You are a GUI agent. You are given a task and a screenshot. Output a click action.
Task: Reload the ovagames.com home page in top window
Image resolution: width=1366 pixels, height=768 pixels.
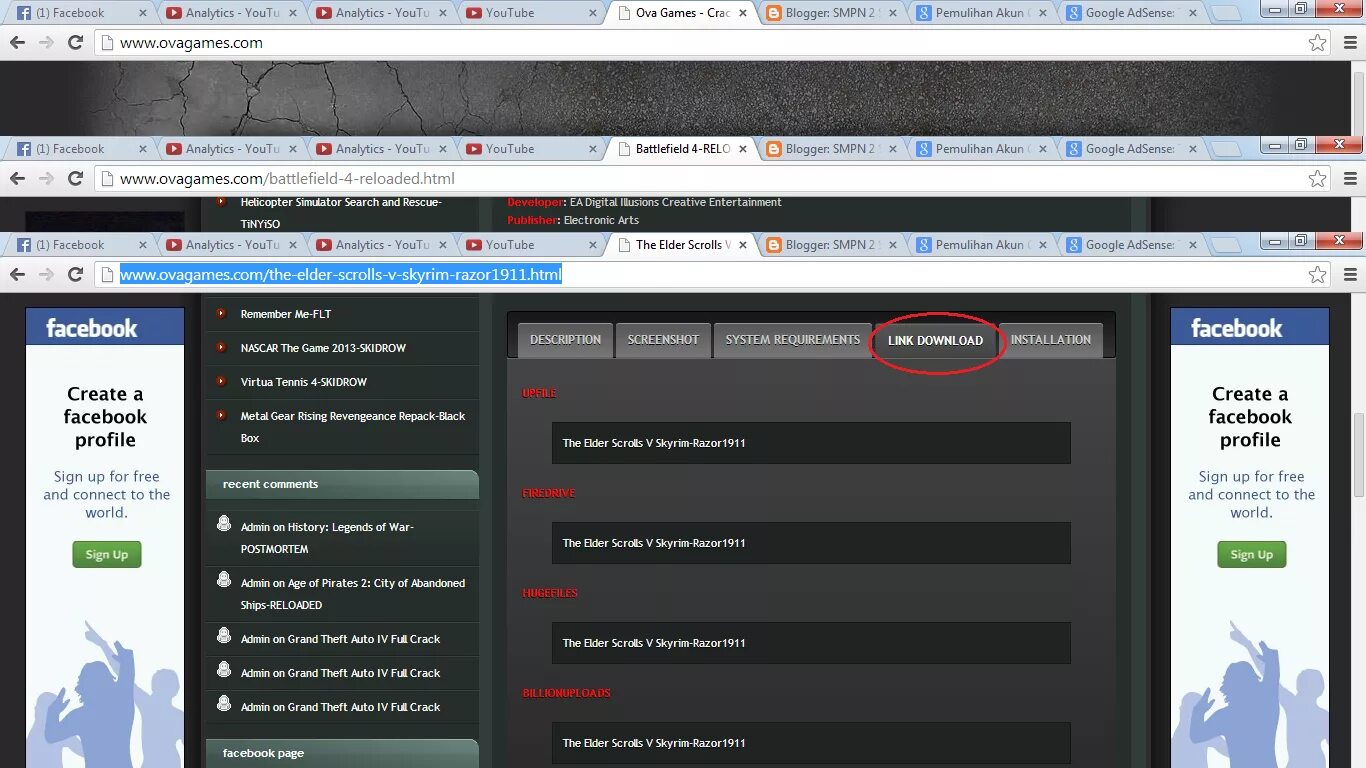pos(75,43)
